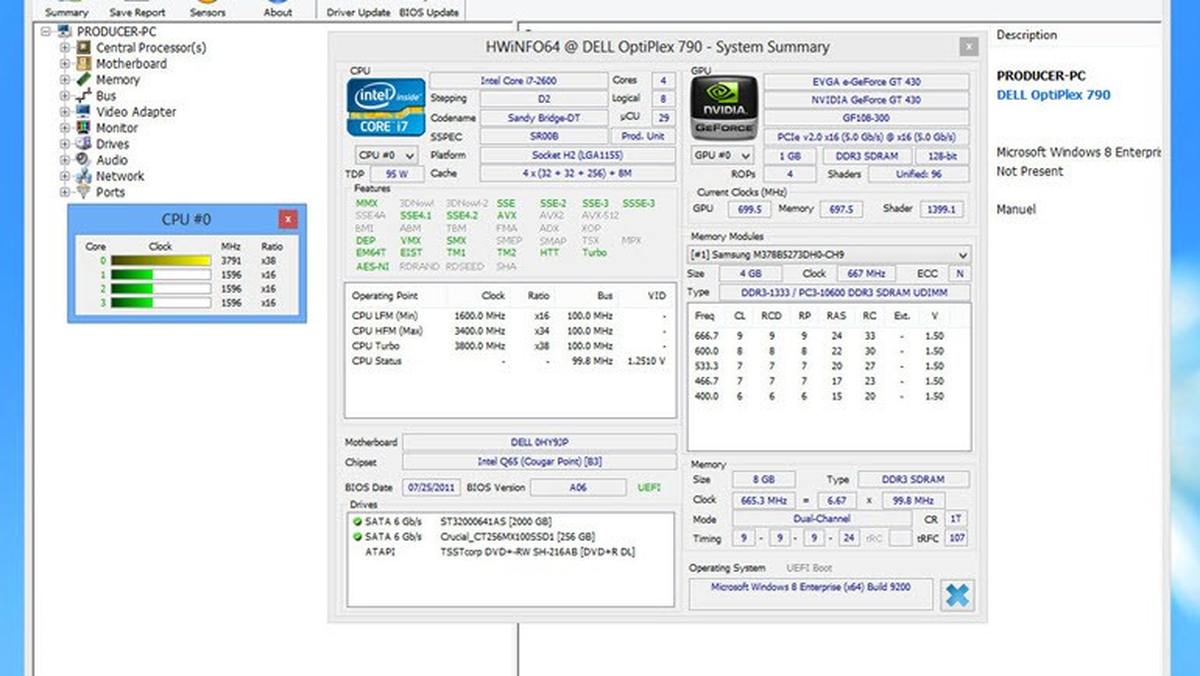The image size is (1200, 676).
Task: Expand the Central Processor(s) tree node
Action: pos(65,47)
